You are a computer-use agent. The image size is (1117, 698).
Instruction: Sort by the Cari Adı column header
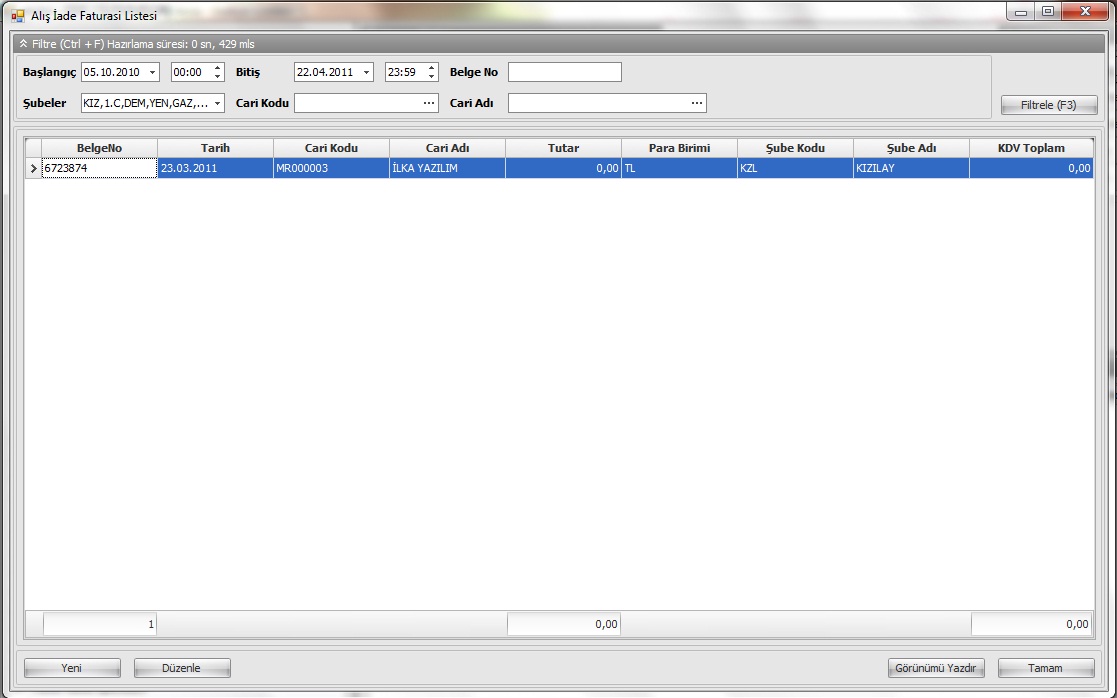pyautogui.click(x=447, y=148)
